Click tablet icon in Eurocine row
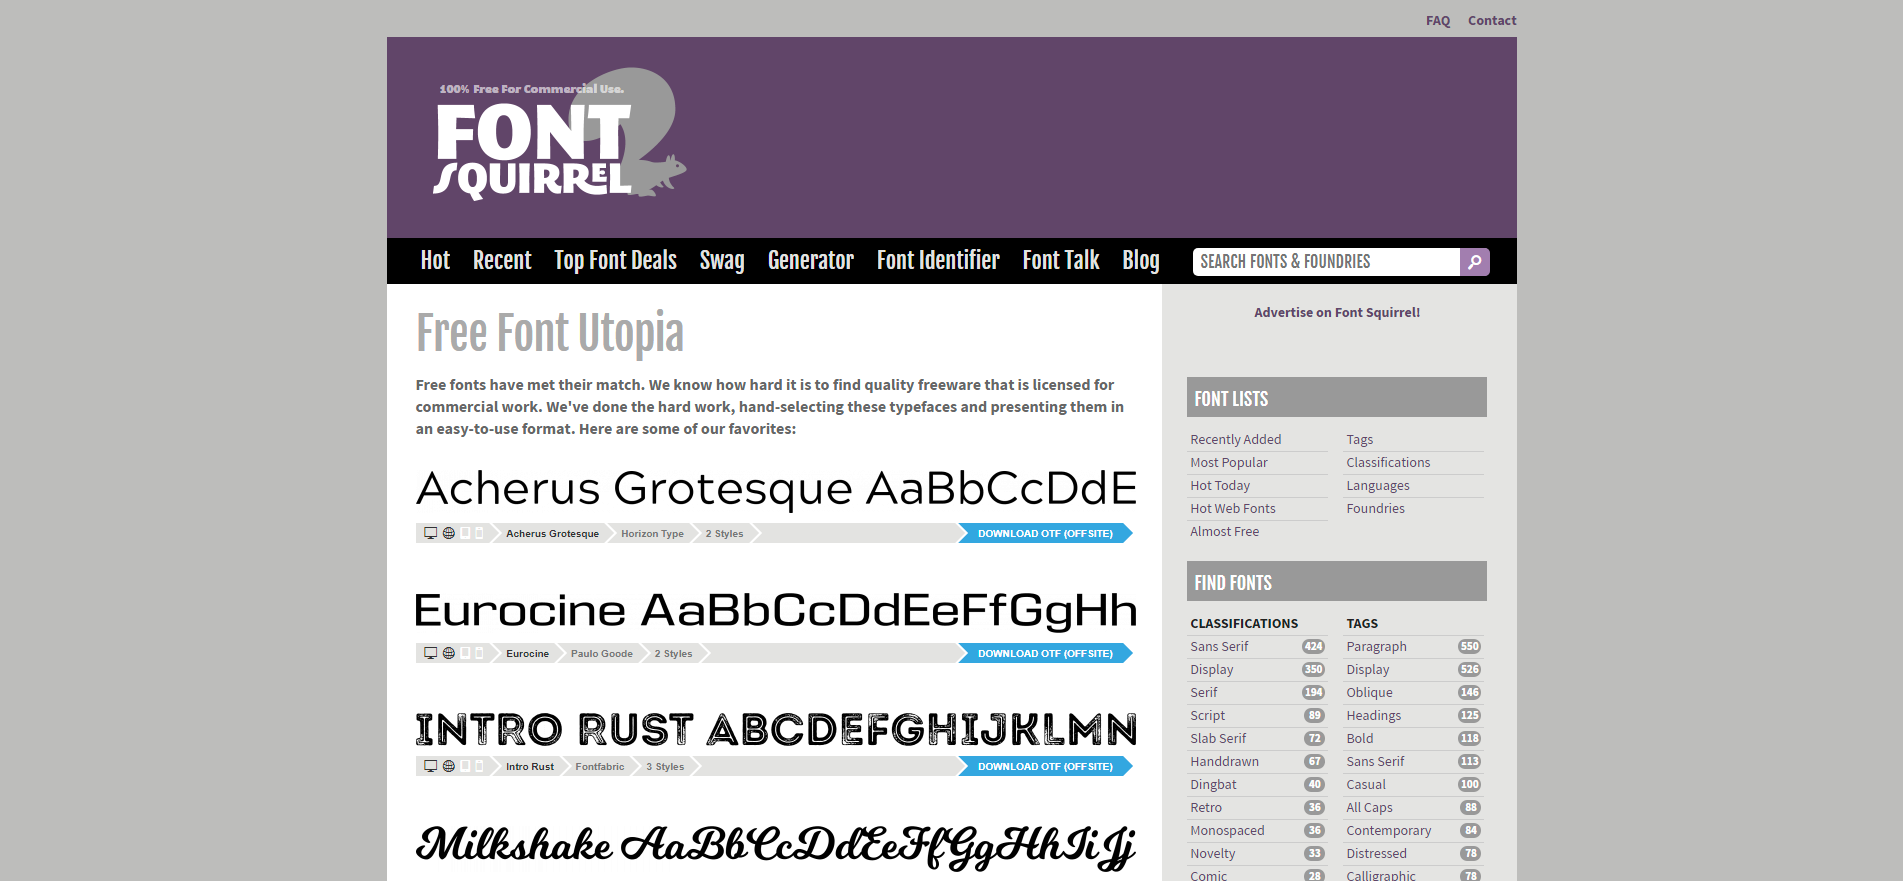The image size is (1903, 881). click(x=465, y=653)
